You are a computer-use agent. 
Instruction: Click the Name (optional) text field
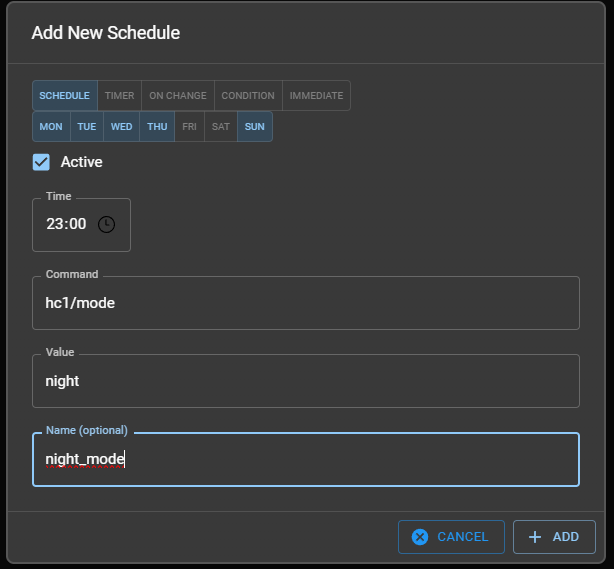[305, 460]
